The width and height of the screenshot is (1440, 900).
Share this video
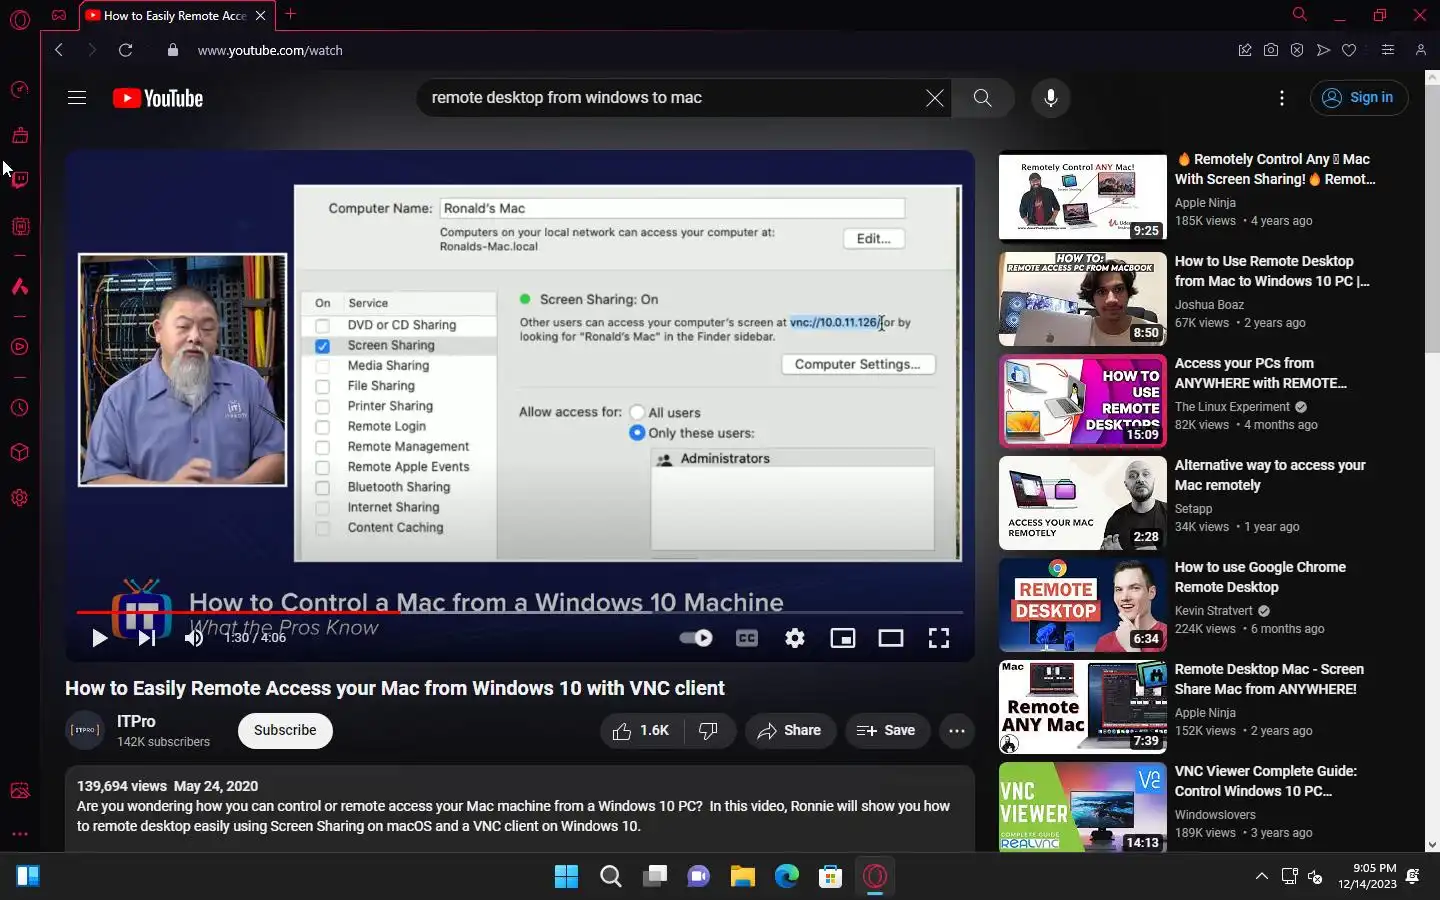tap(789, 731)
